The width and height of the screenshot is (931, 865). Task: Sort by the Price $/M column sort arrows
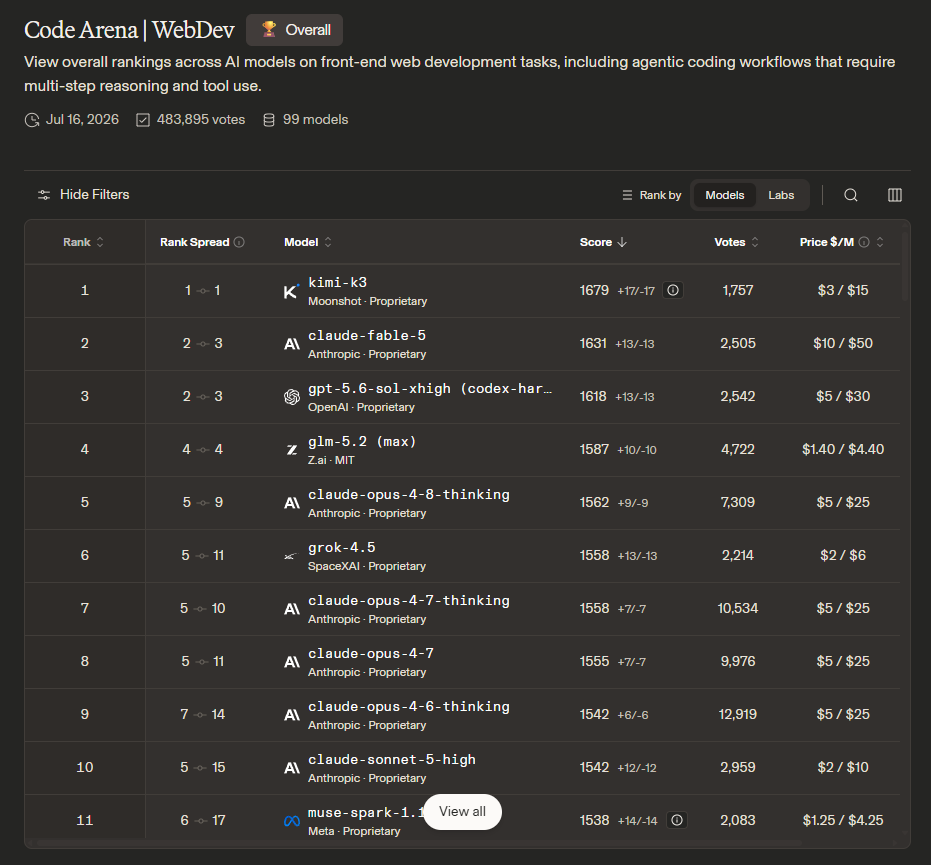coord(880,242)
